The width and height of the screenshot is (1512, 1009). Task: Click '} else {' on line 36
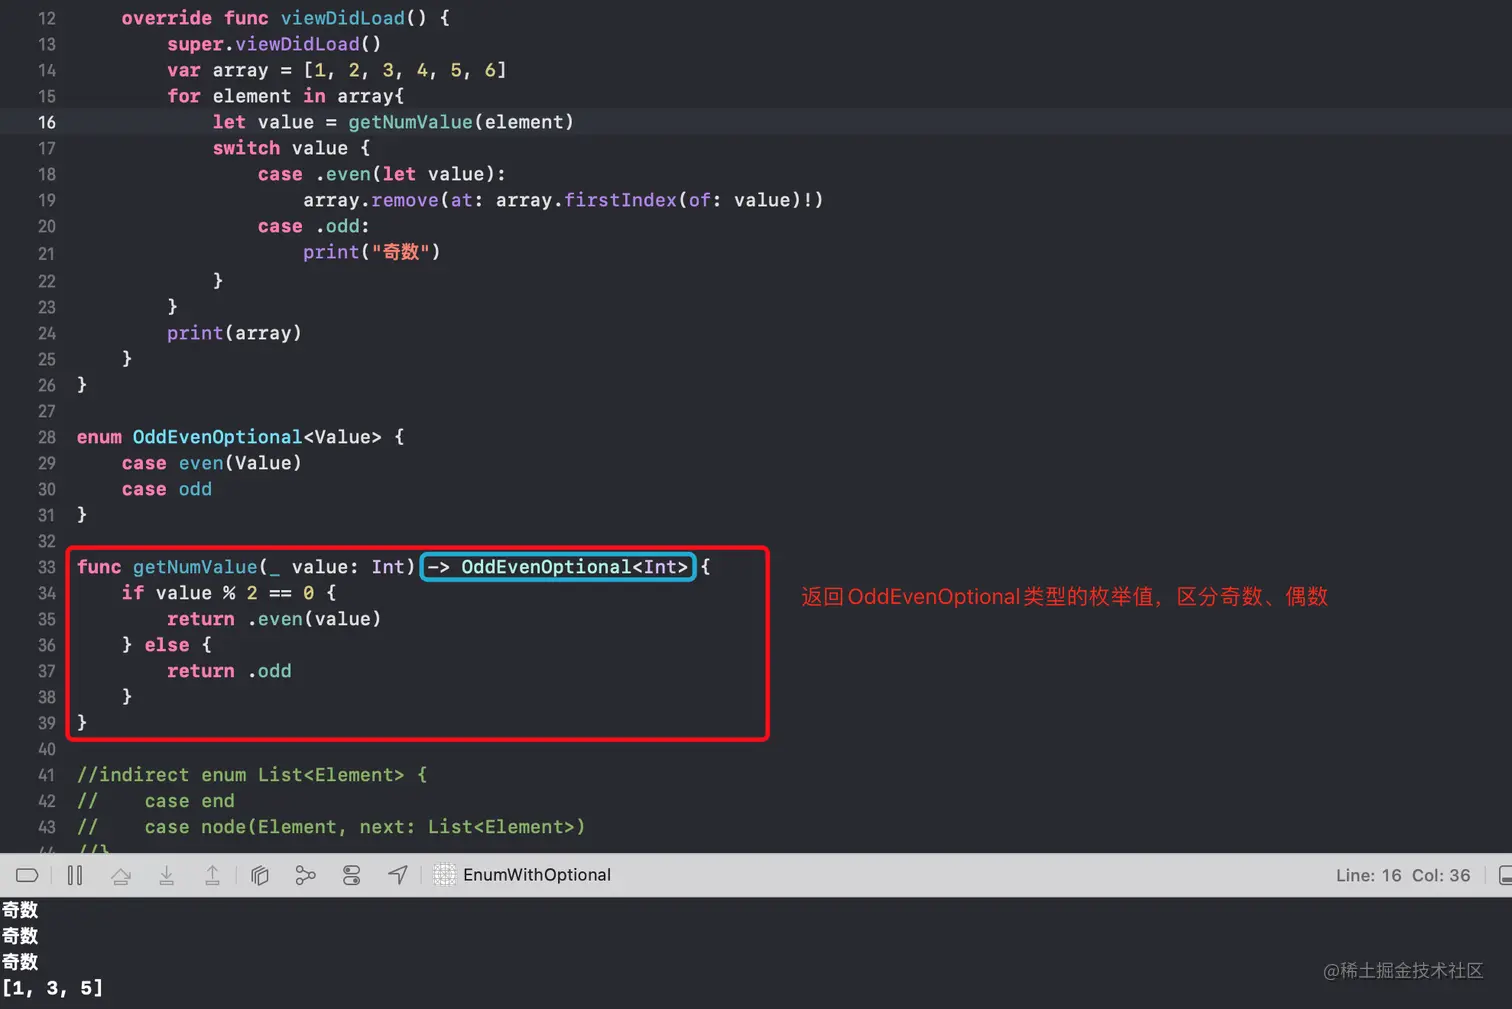click(167, 645)
